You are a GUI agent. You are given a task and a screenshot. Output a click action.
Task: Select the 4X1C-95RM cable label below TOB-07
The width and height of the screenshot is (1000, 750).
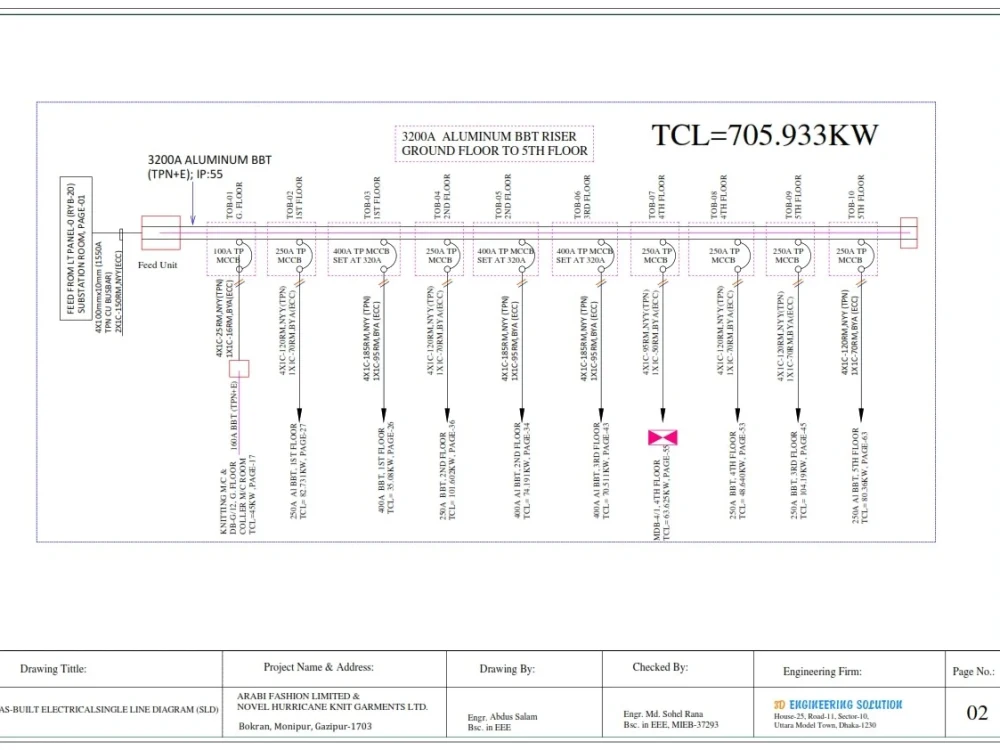pos(651,332)
